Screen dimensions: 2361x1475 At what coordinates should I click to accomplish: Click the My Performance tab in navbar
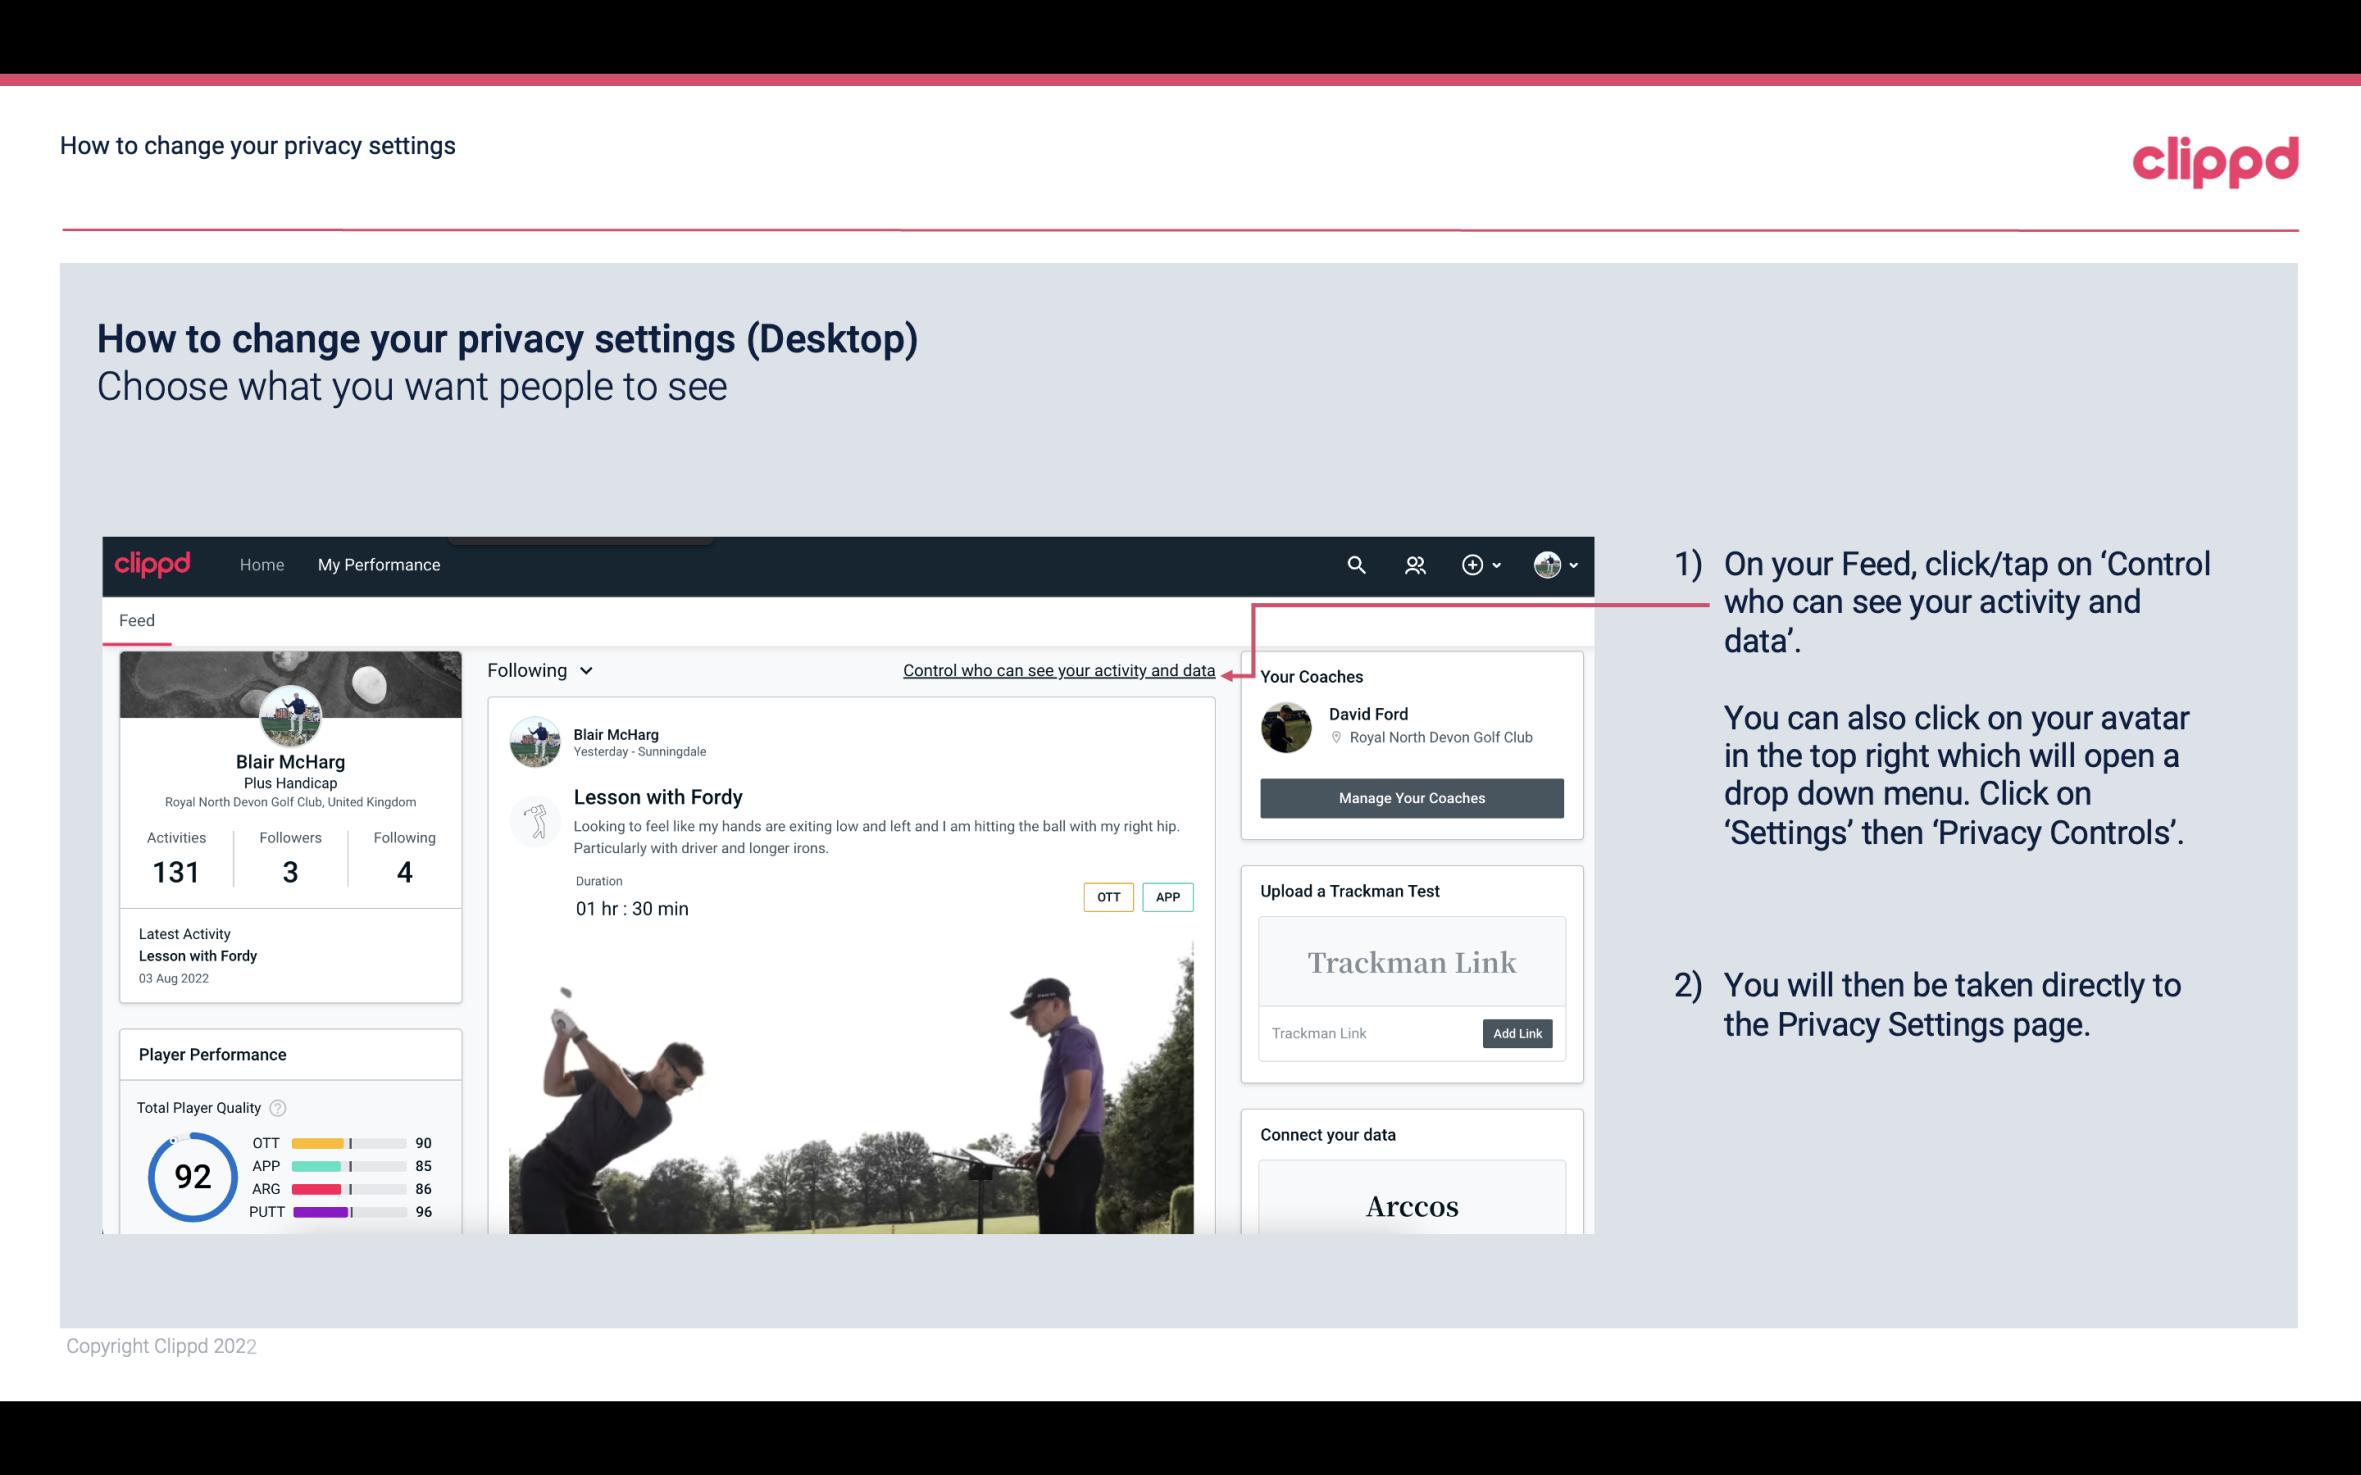point(377,562)
